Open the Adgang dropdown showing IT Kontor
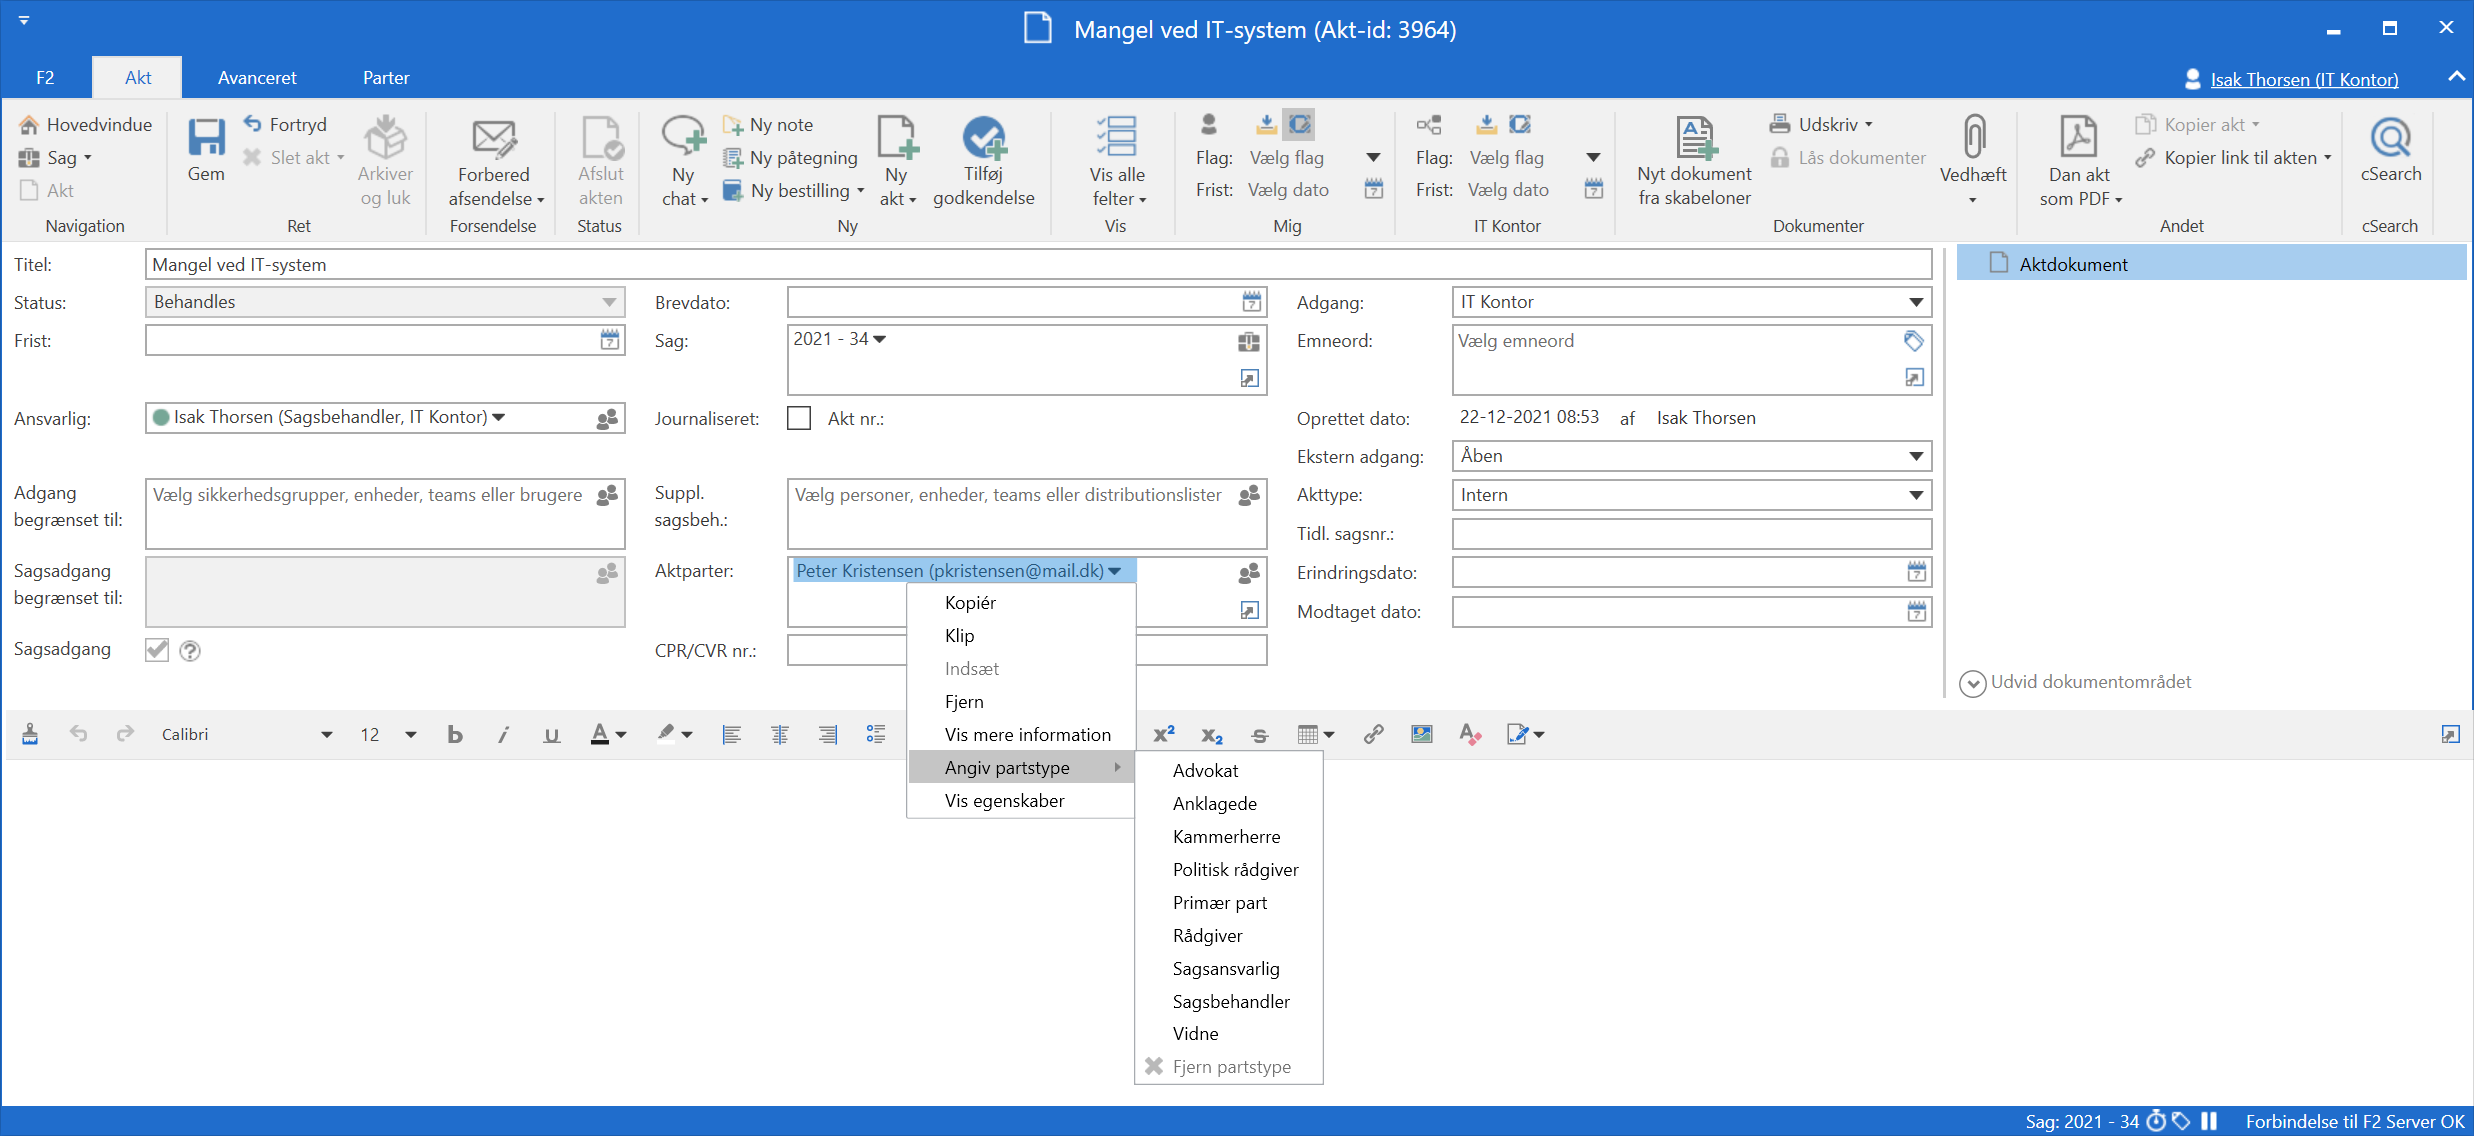2474x1136 pixels. 1691,302
